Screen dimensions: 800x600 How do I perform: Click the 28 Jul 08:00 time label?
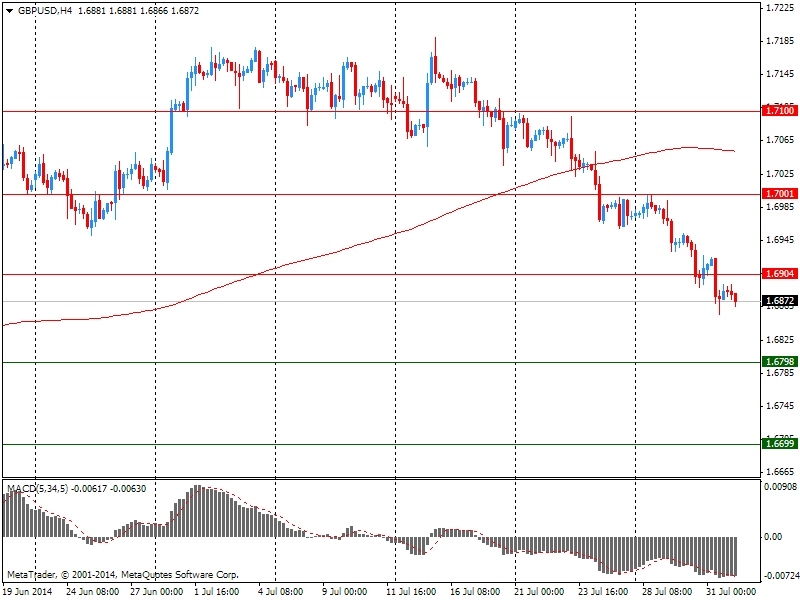667,592
